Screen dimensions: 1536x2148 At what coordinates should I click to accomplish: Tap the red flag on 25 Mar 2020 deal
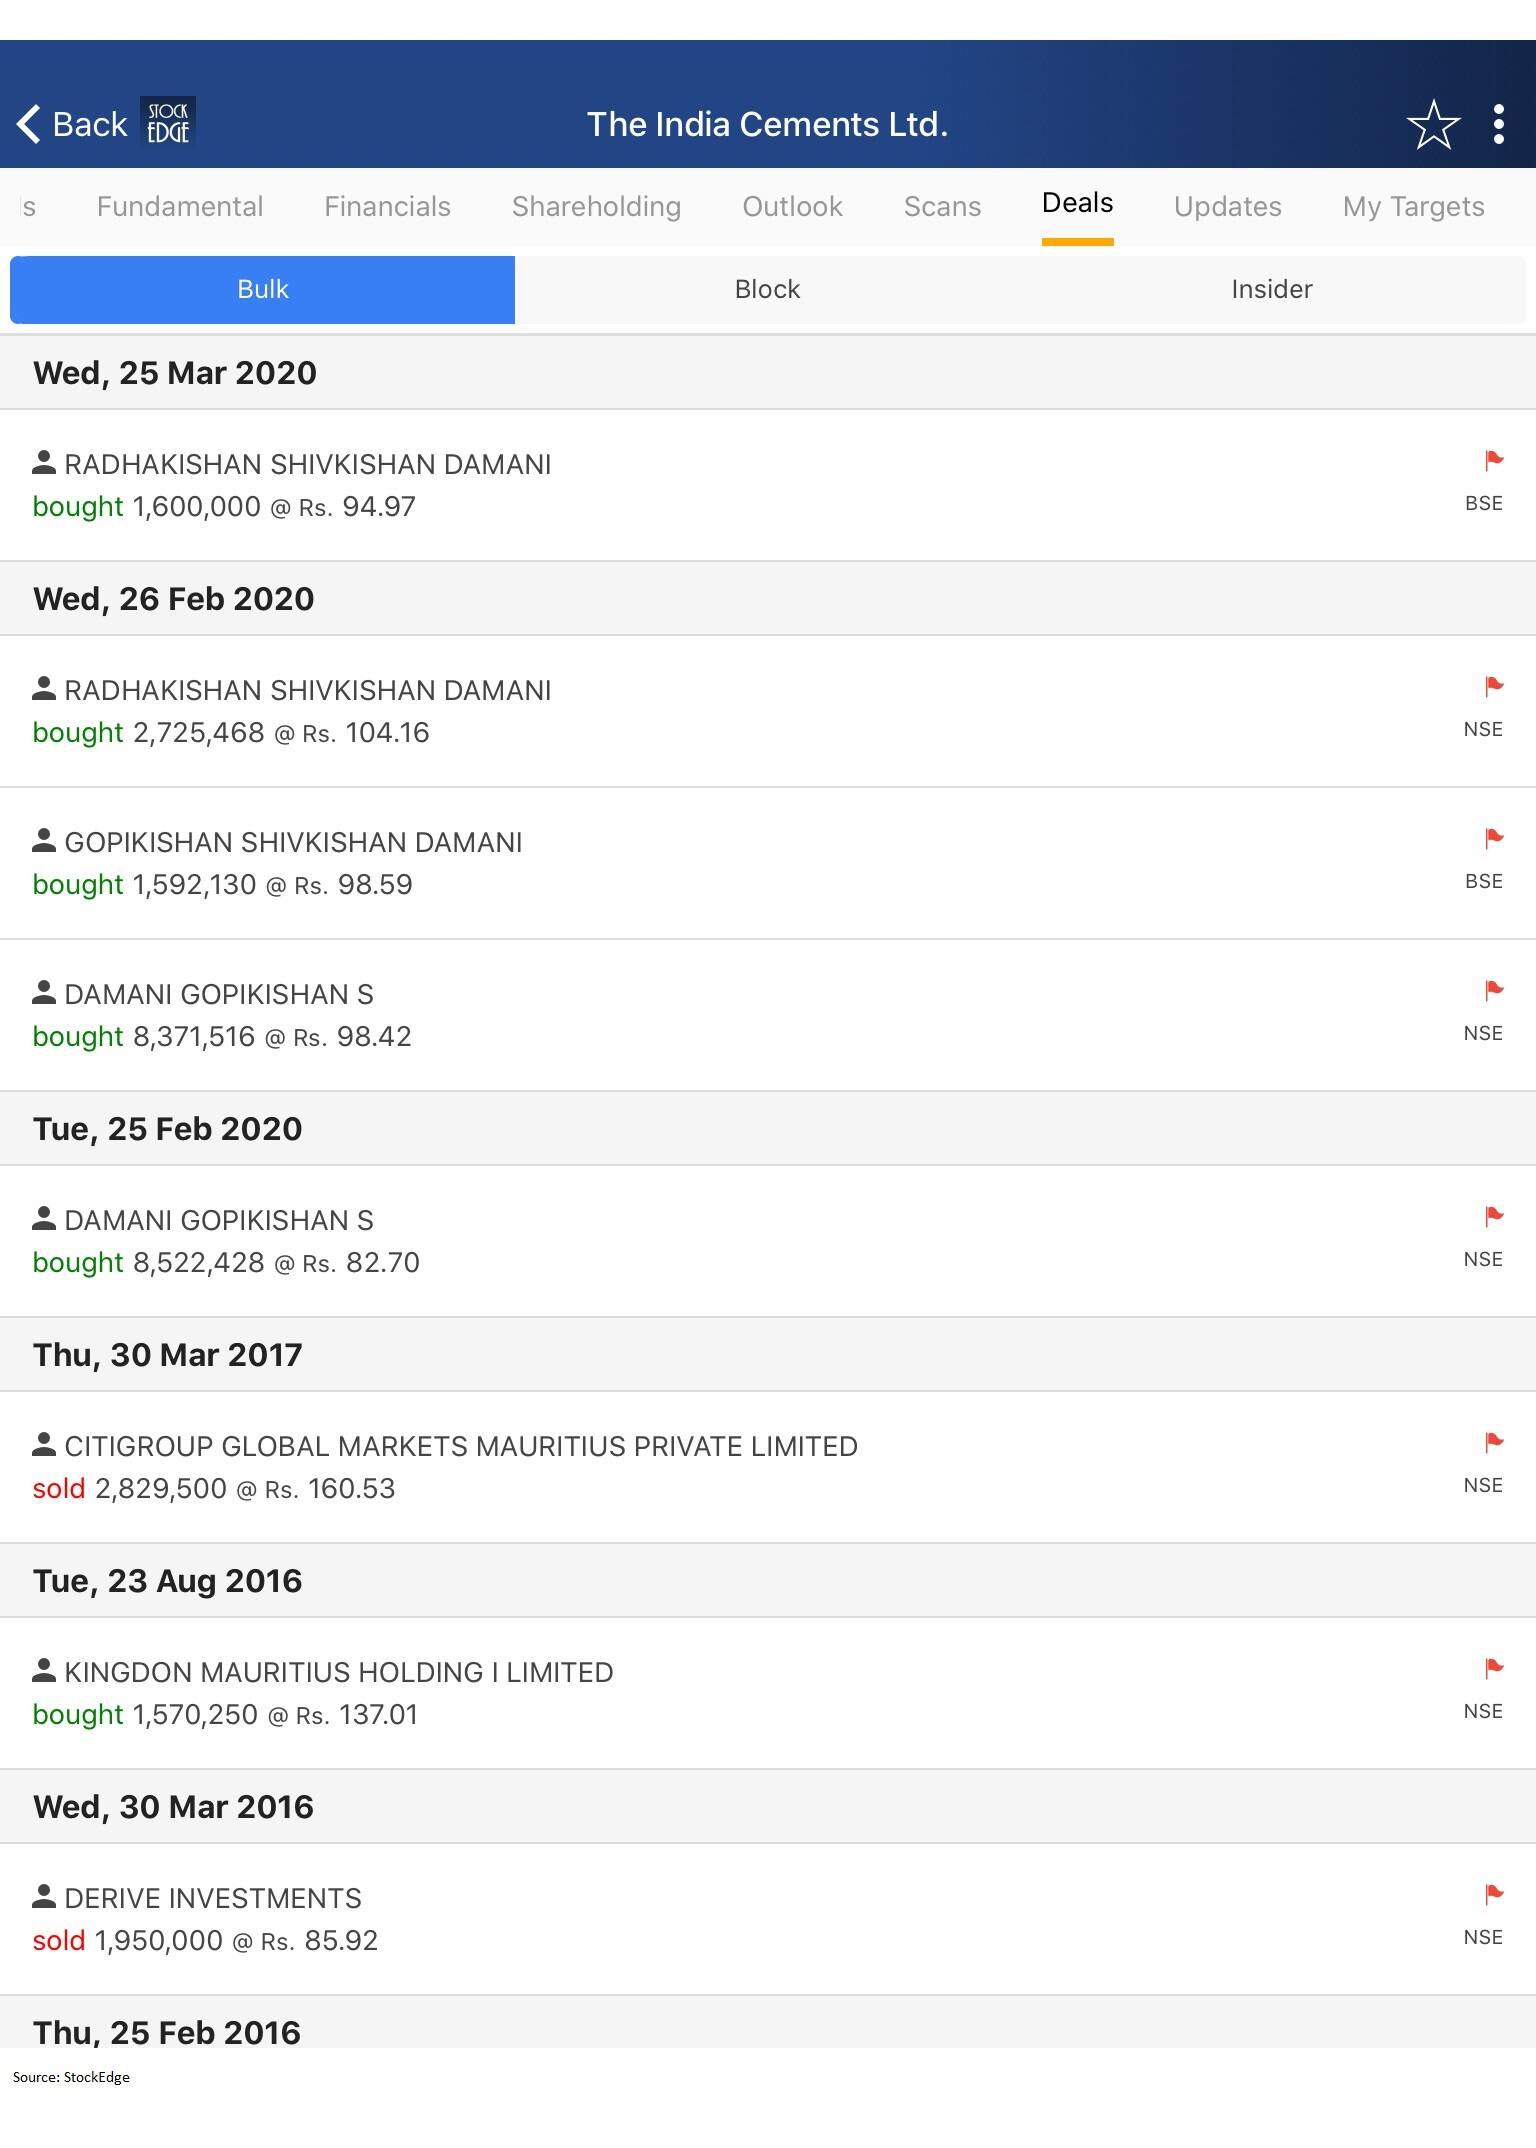pyautogui.click(x=1494, y=461)
